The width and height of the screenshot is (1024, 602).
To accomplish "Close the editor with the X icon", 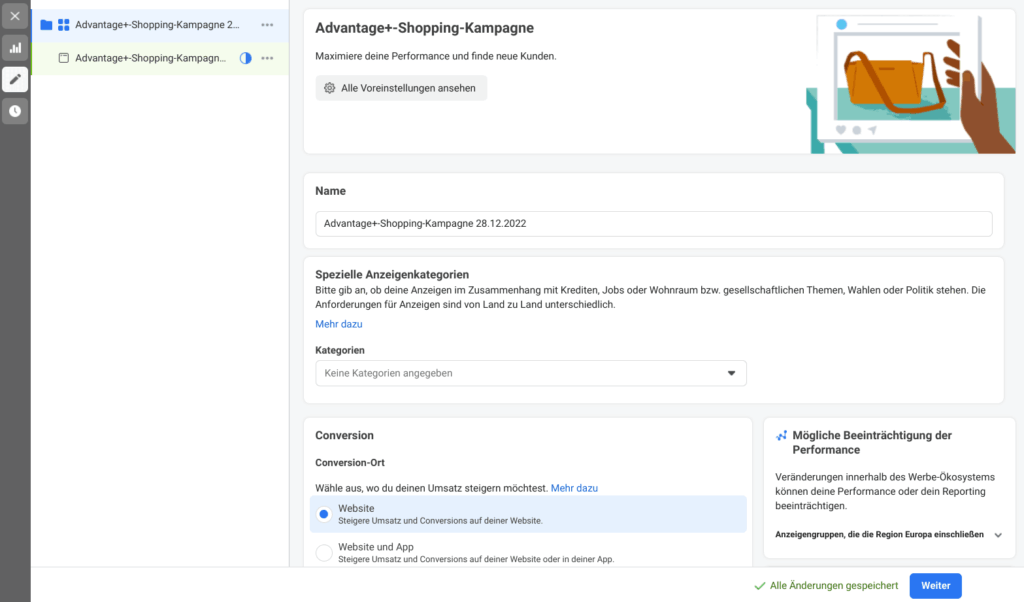I will click(15, 15).
